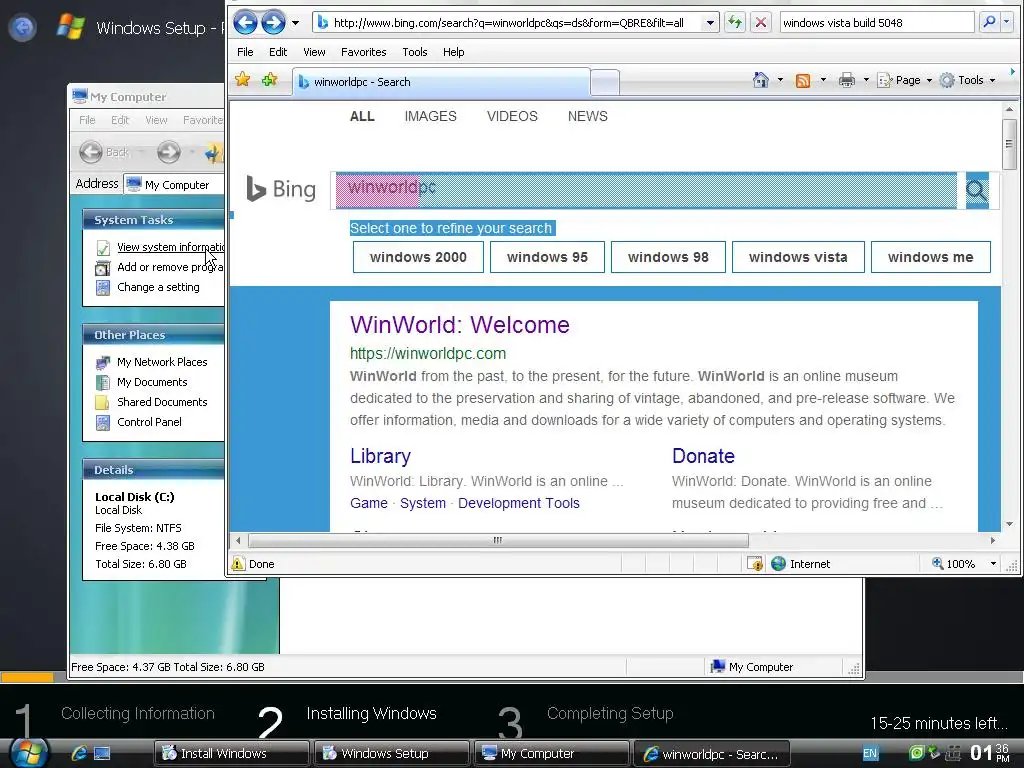Click the red Stop loading icon
Image resolution: width=1024 pixels, height=768 pixels.
(x=760, y=23)
